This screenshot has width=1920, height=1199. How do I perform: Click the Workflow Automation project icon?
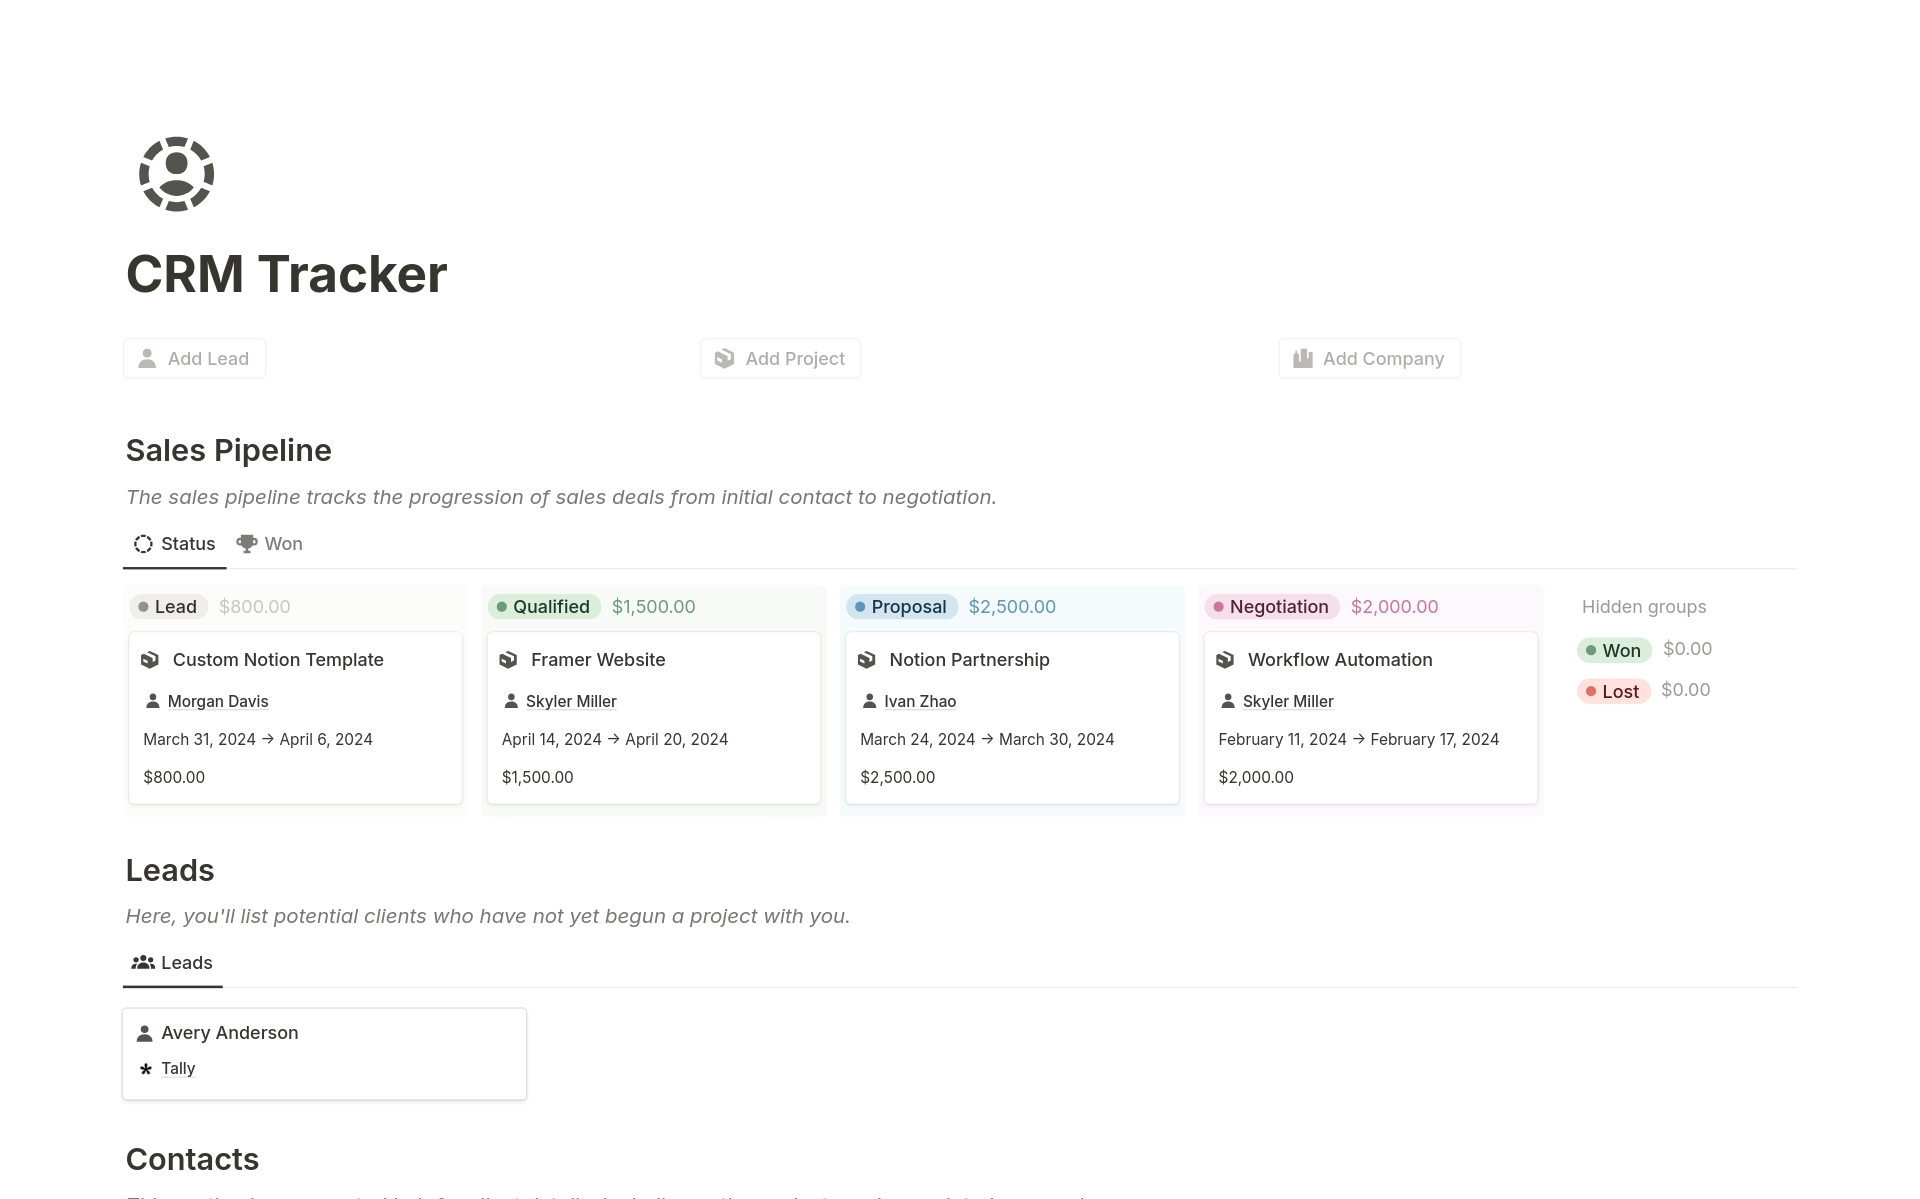pyautogui.click(x=1225, y=659)
